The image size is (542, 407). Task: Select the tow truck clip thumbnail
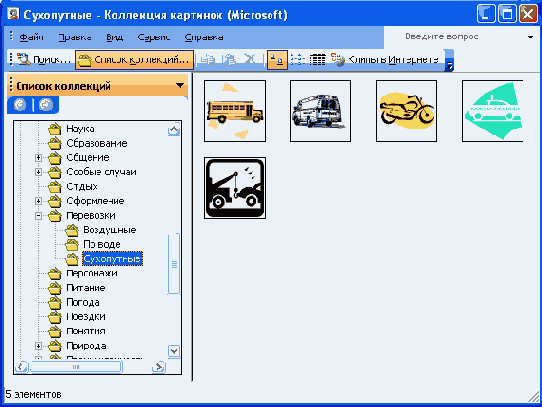coord(235,188)
